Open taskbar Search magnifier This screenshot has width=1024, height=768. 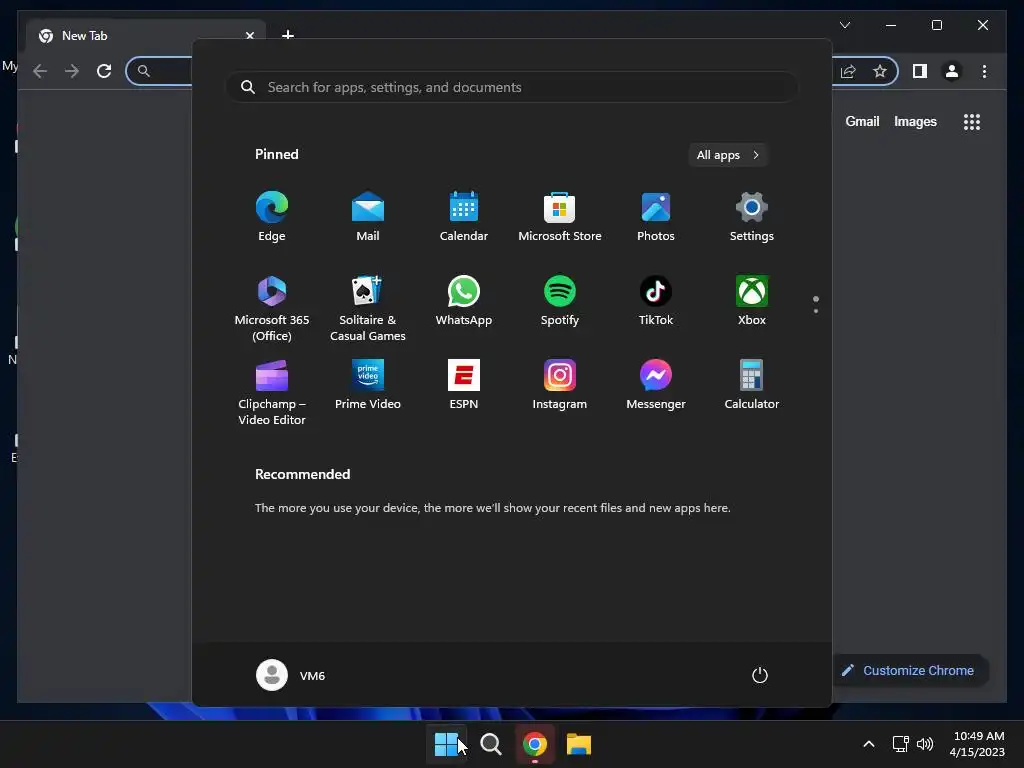pyautogui.click(x=490, y=744)
